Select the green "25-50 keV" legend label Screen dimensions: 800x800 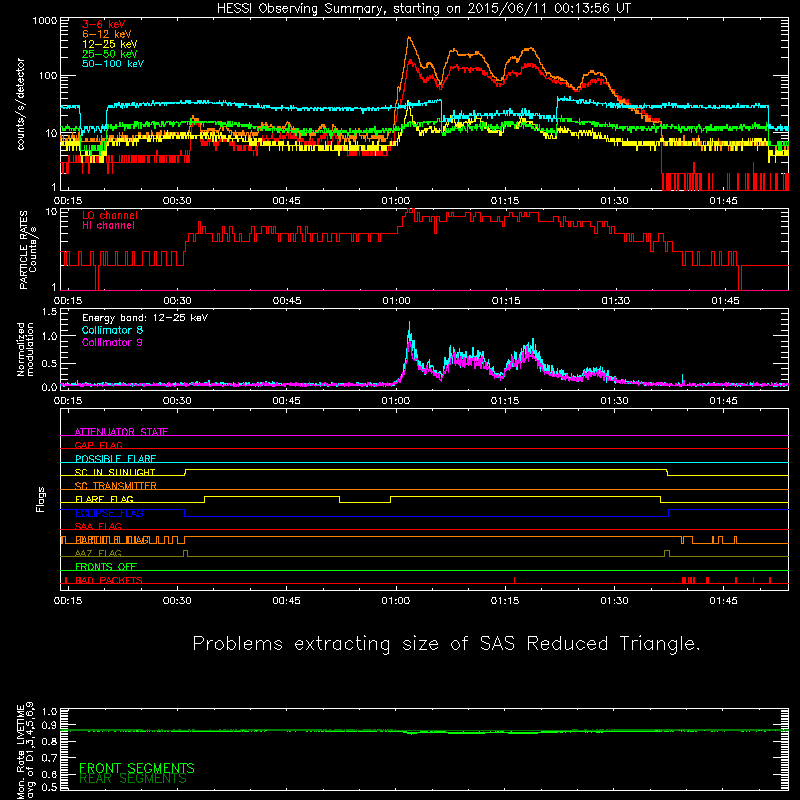110,54
